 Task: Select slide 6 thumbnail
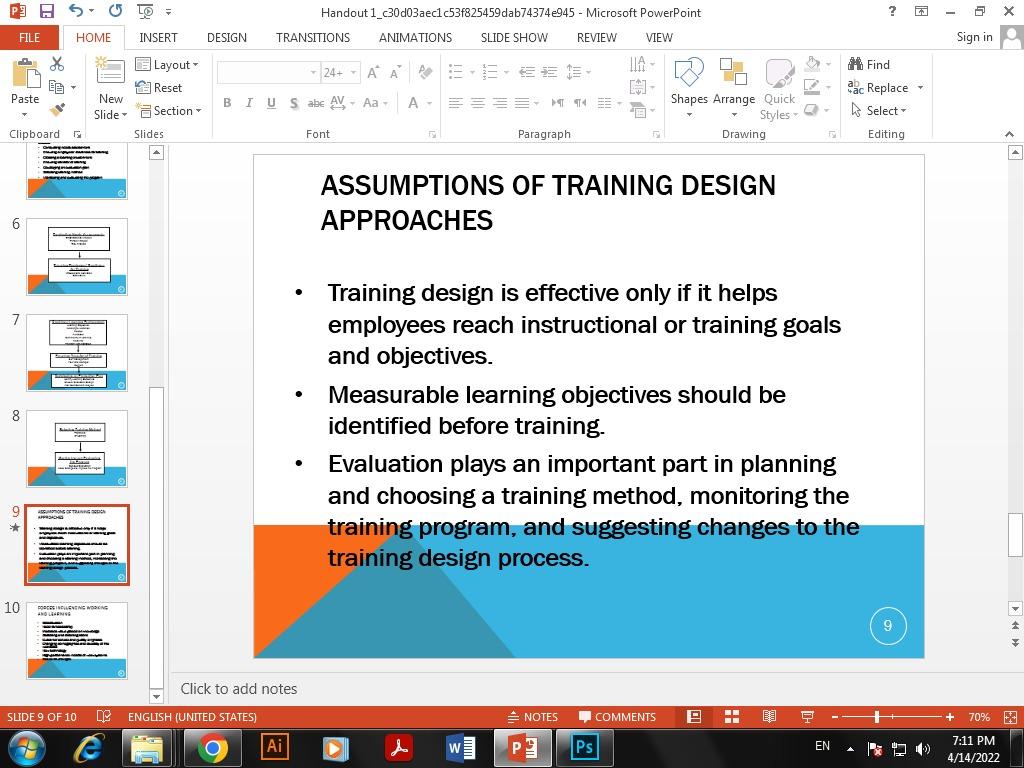[77, 257]
